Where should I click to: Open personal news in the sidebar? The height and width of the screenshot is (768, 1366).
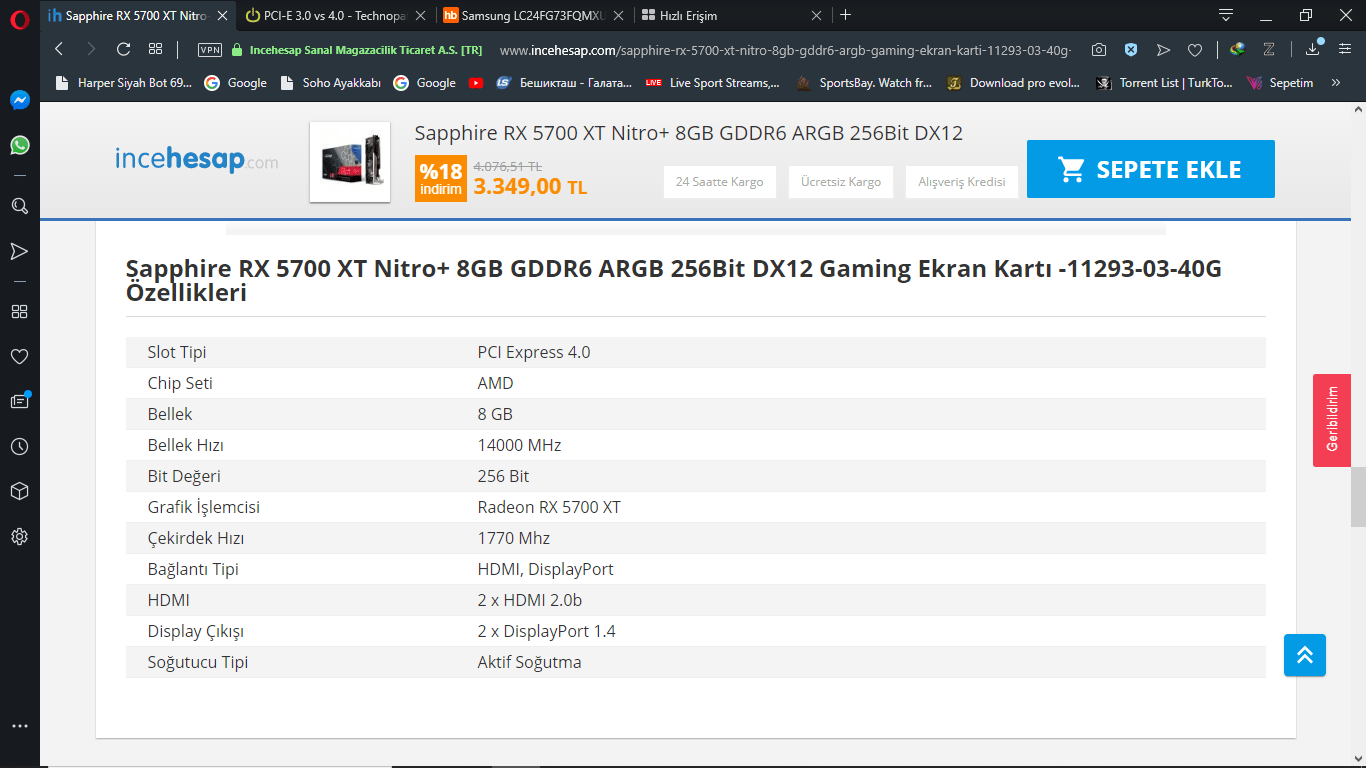(x=20, y=401)
